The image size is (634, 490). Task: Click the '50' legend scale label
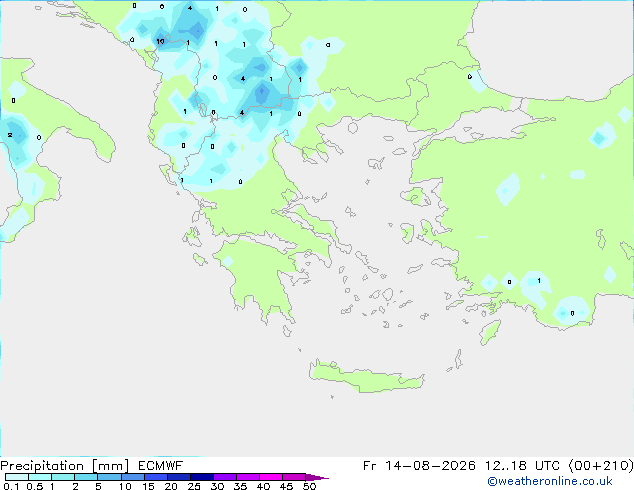point(310,486)
